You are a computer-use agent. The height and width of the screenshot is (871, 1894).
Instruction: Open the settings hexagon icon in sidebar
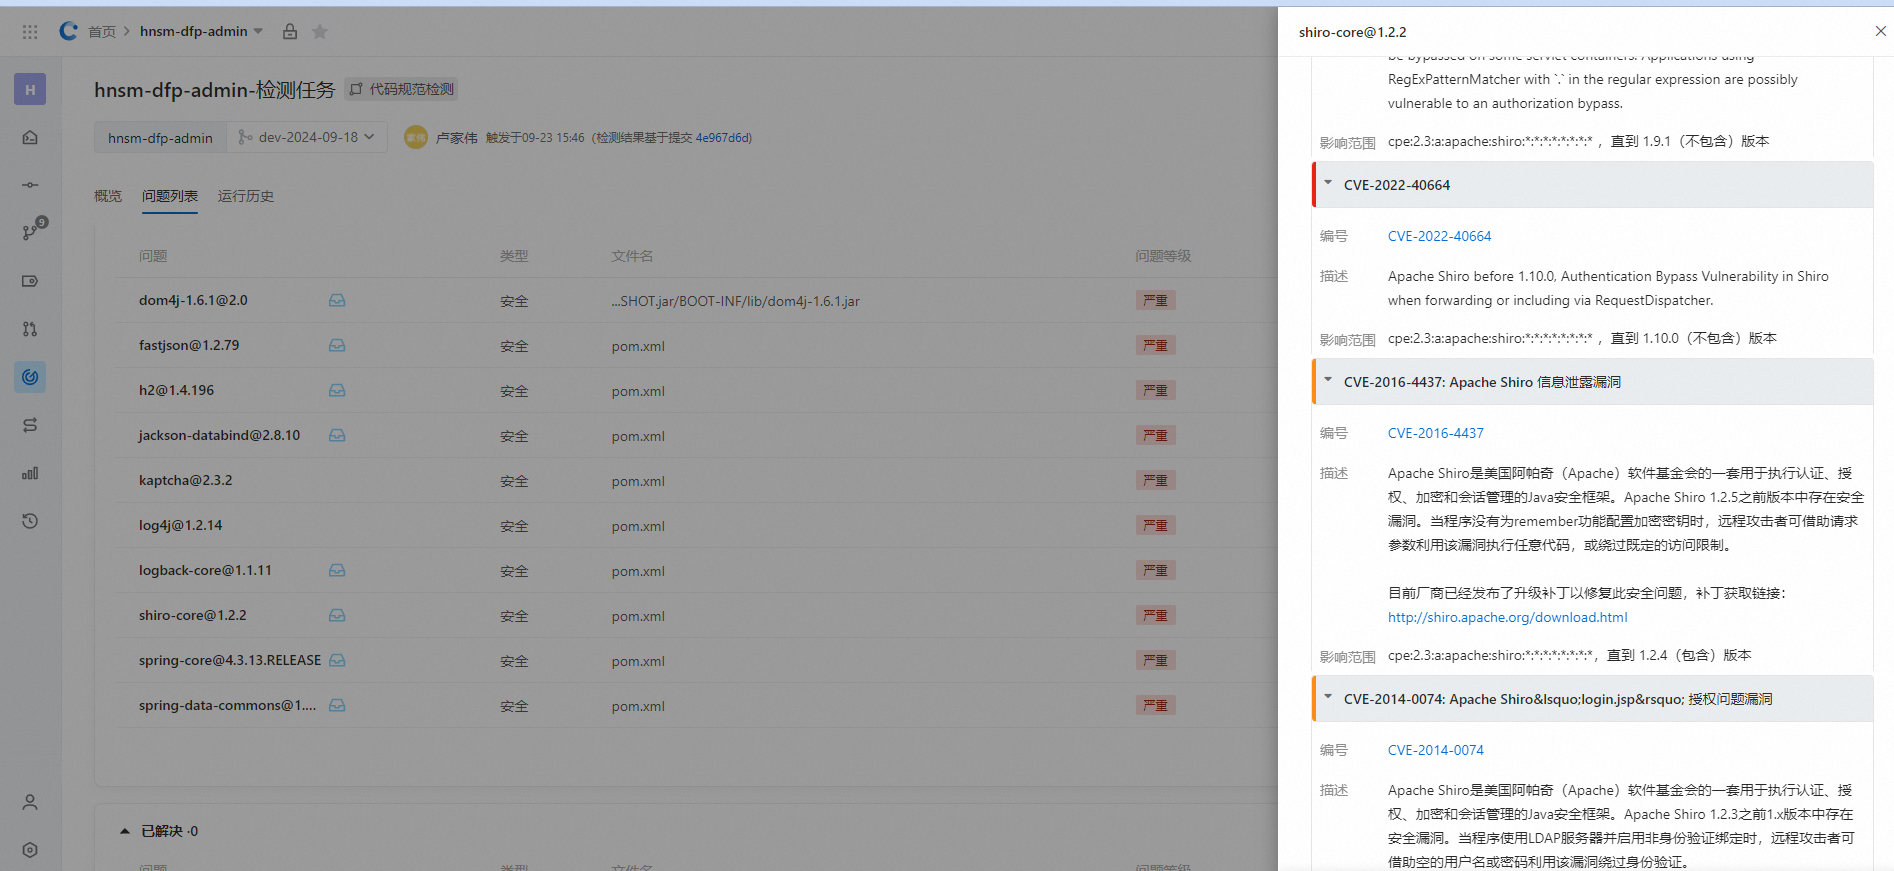pyautogui.click(x=30, y=850)
